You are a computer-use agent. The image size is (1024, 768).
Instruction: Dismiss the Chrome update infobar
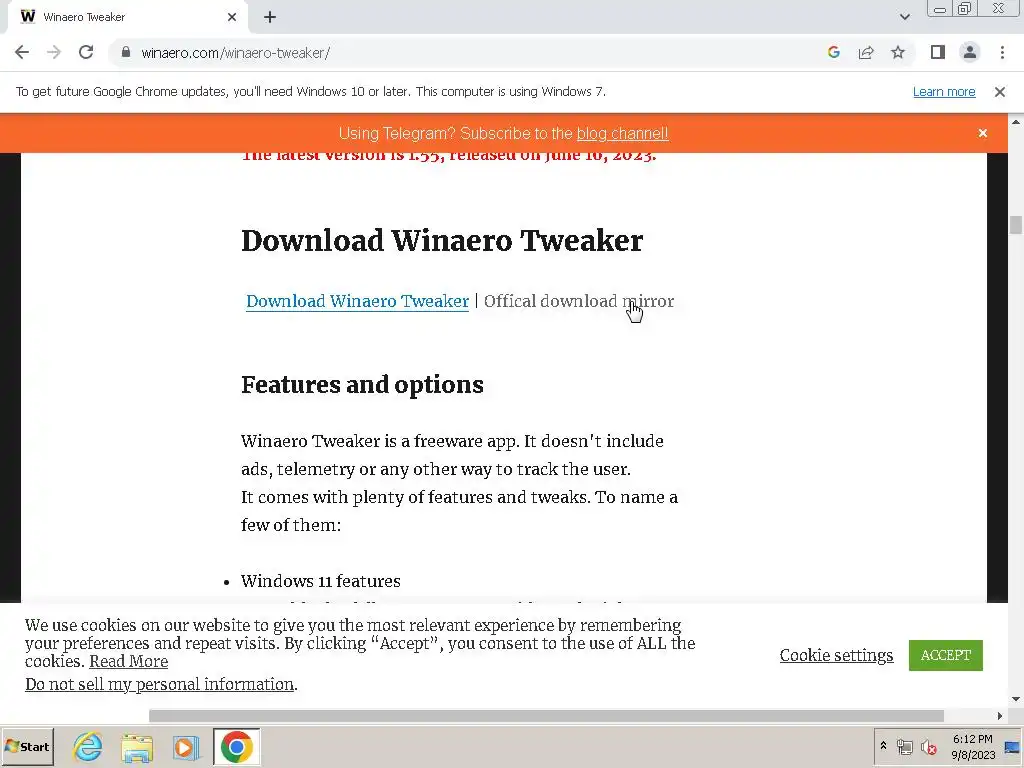(x=1000, y=92)
